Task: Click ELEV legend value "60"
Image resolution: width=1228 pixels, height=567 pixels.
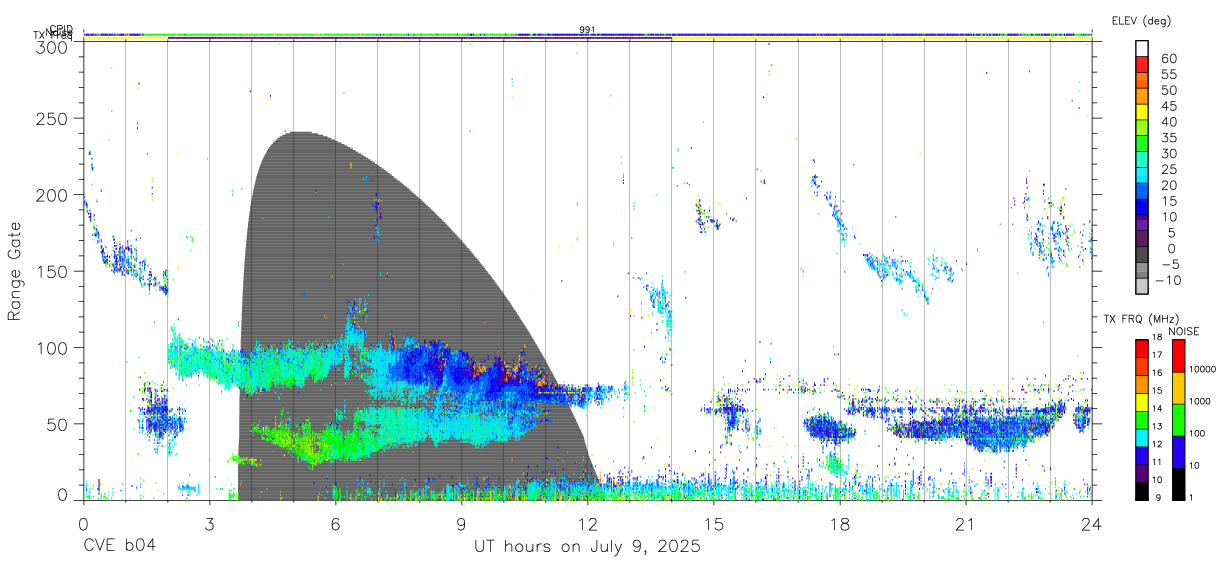Action: point(1168,59)
